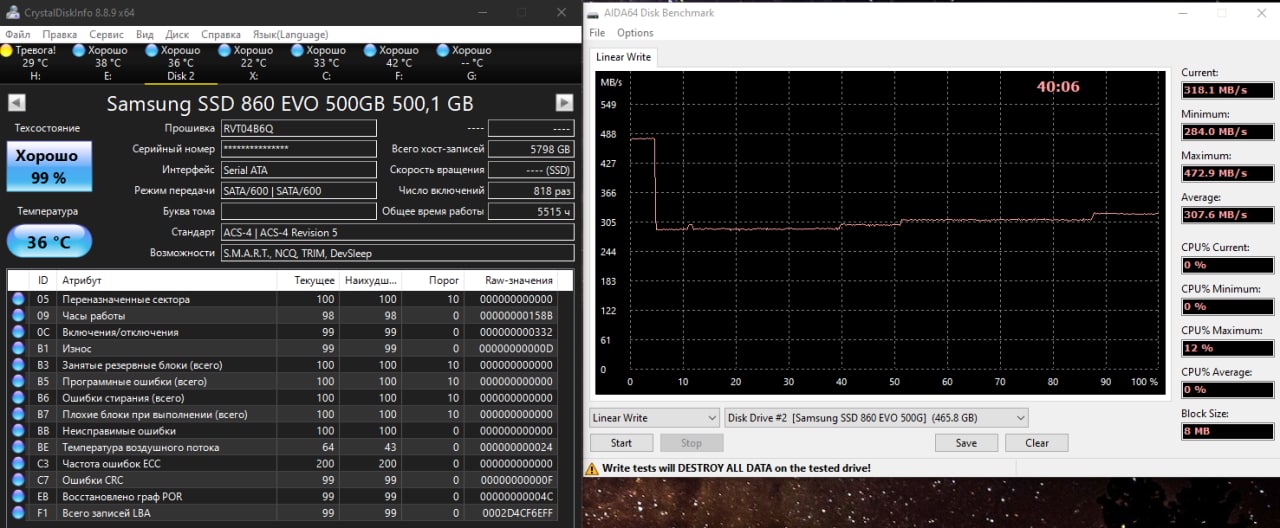Open the Справка menu
This screenshot has width=1280, height=528.
(220, 34)
